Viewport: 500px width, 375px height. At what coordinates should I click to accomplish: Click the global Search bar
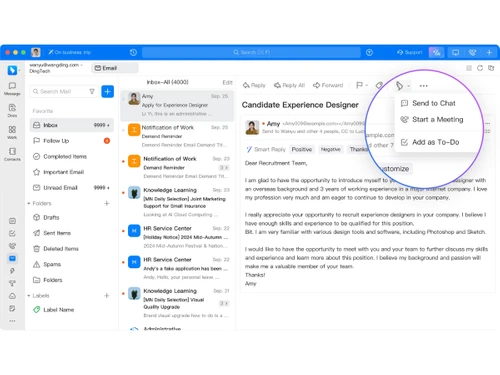point(251,52)
